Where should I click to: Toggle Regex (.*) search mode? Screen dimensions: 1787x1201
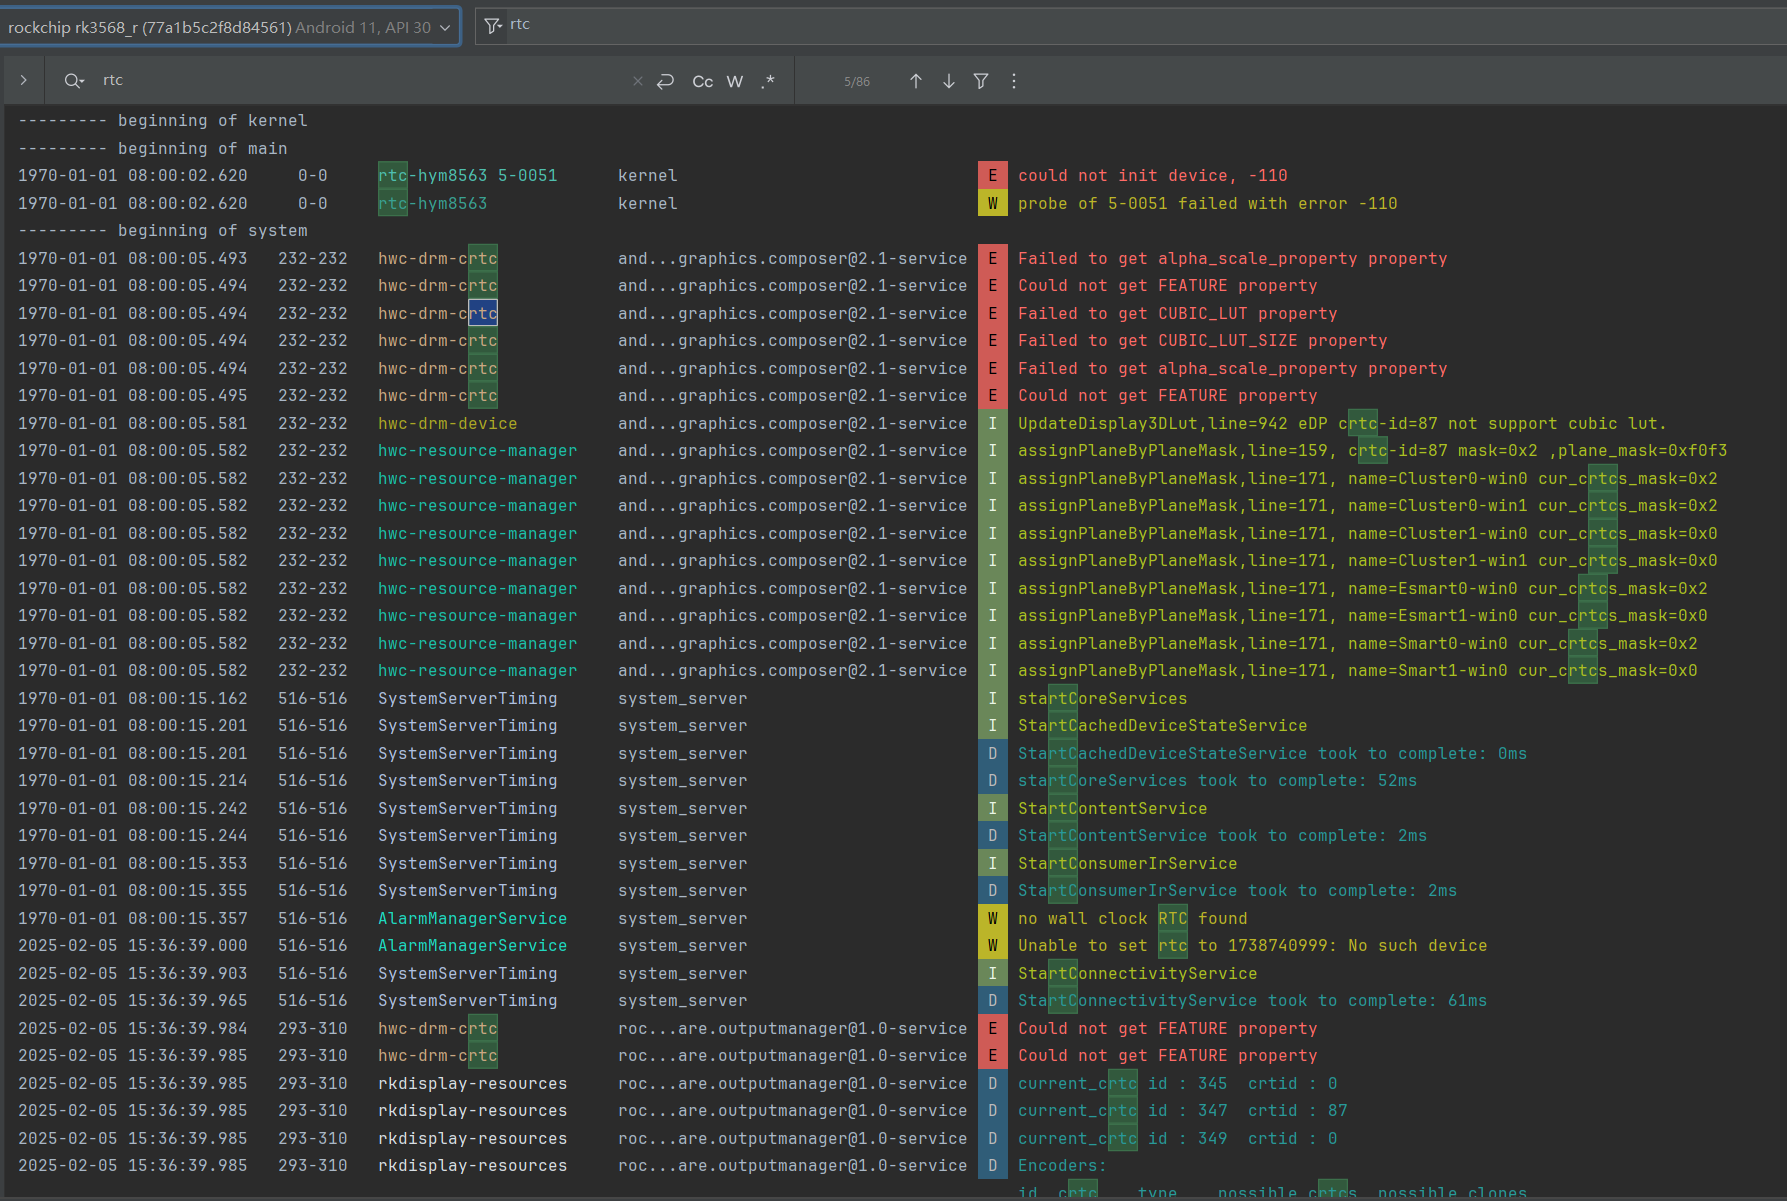coord(768,81)
